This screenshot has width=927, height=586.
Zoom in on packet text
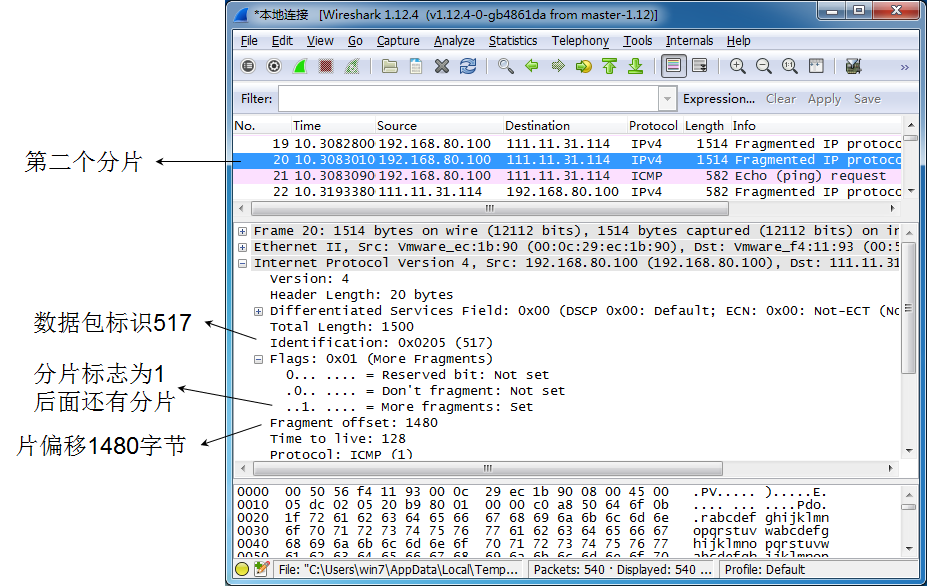pyautogui.click(x=737, y=66)
